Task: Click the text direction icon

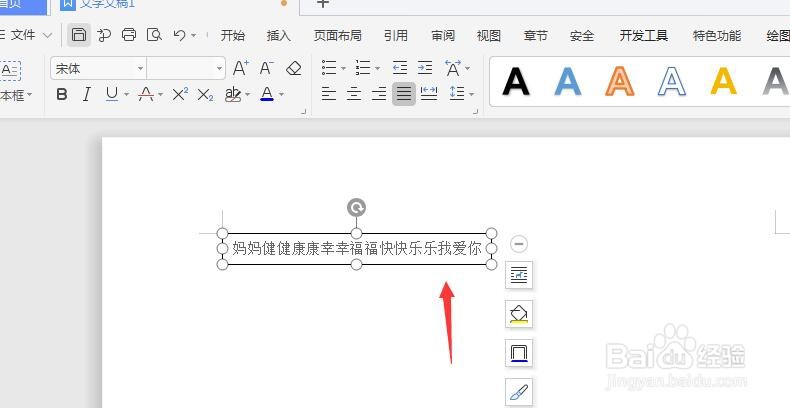Action: [453, 67]
